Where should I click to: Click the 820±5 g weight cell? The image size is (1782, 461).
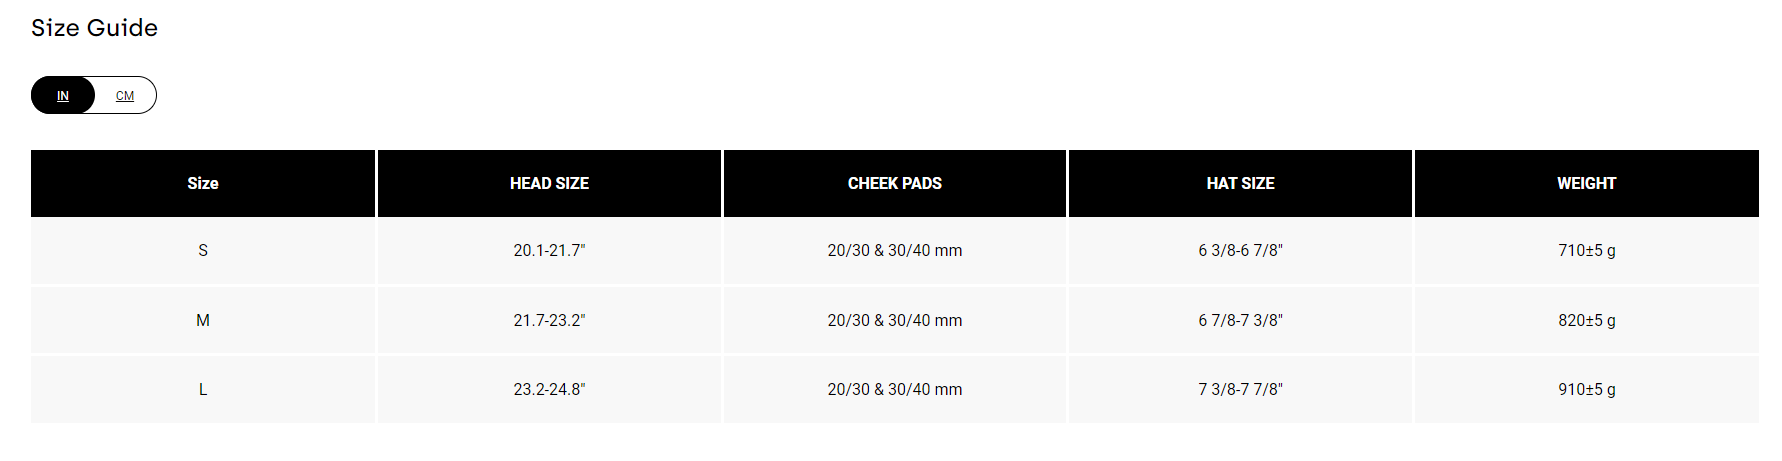[1586, 320]
